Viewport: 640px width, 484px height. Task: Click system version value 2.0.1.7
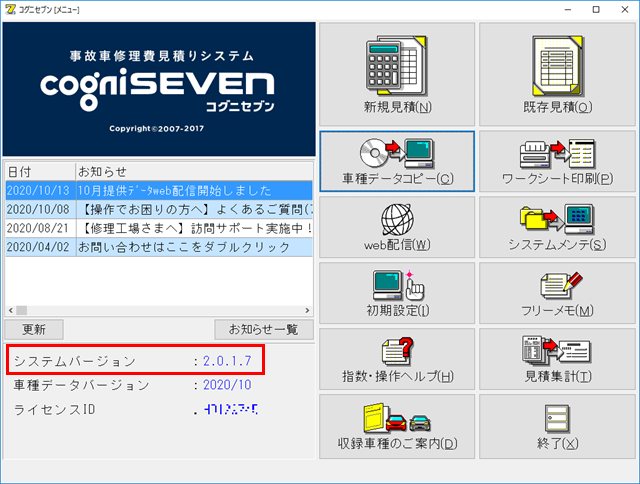point(227,361)
